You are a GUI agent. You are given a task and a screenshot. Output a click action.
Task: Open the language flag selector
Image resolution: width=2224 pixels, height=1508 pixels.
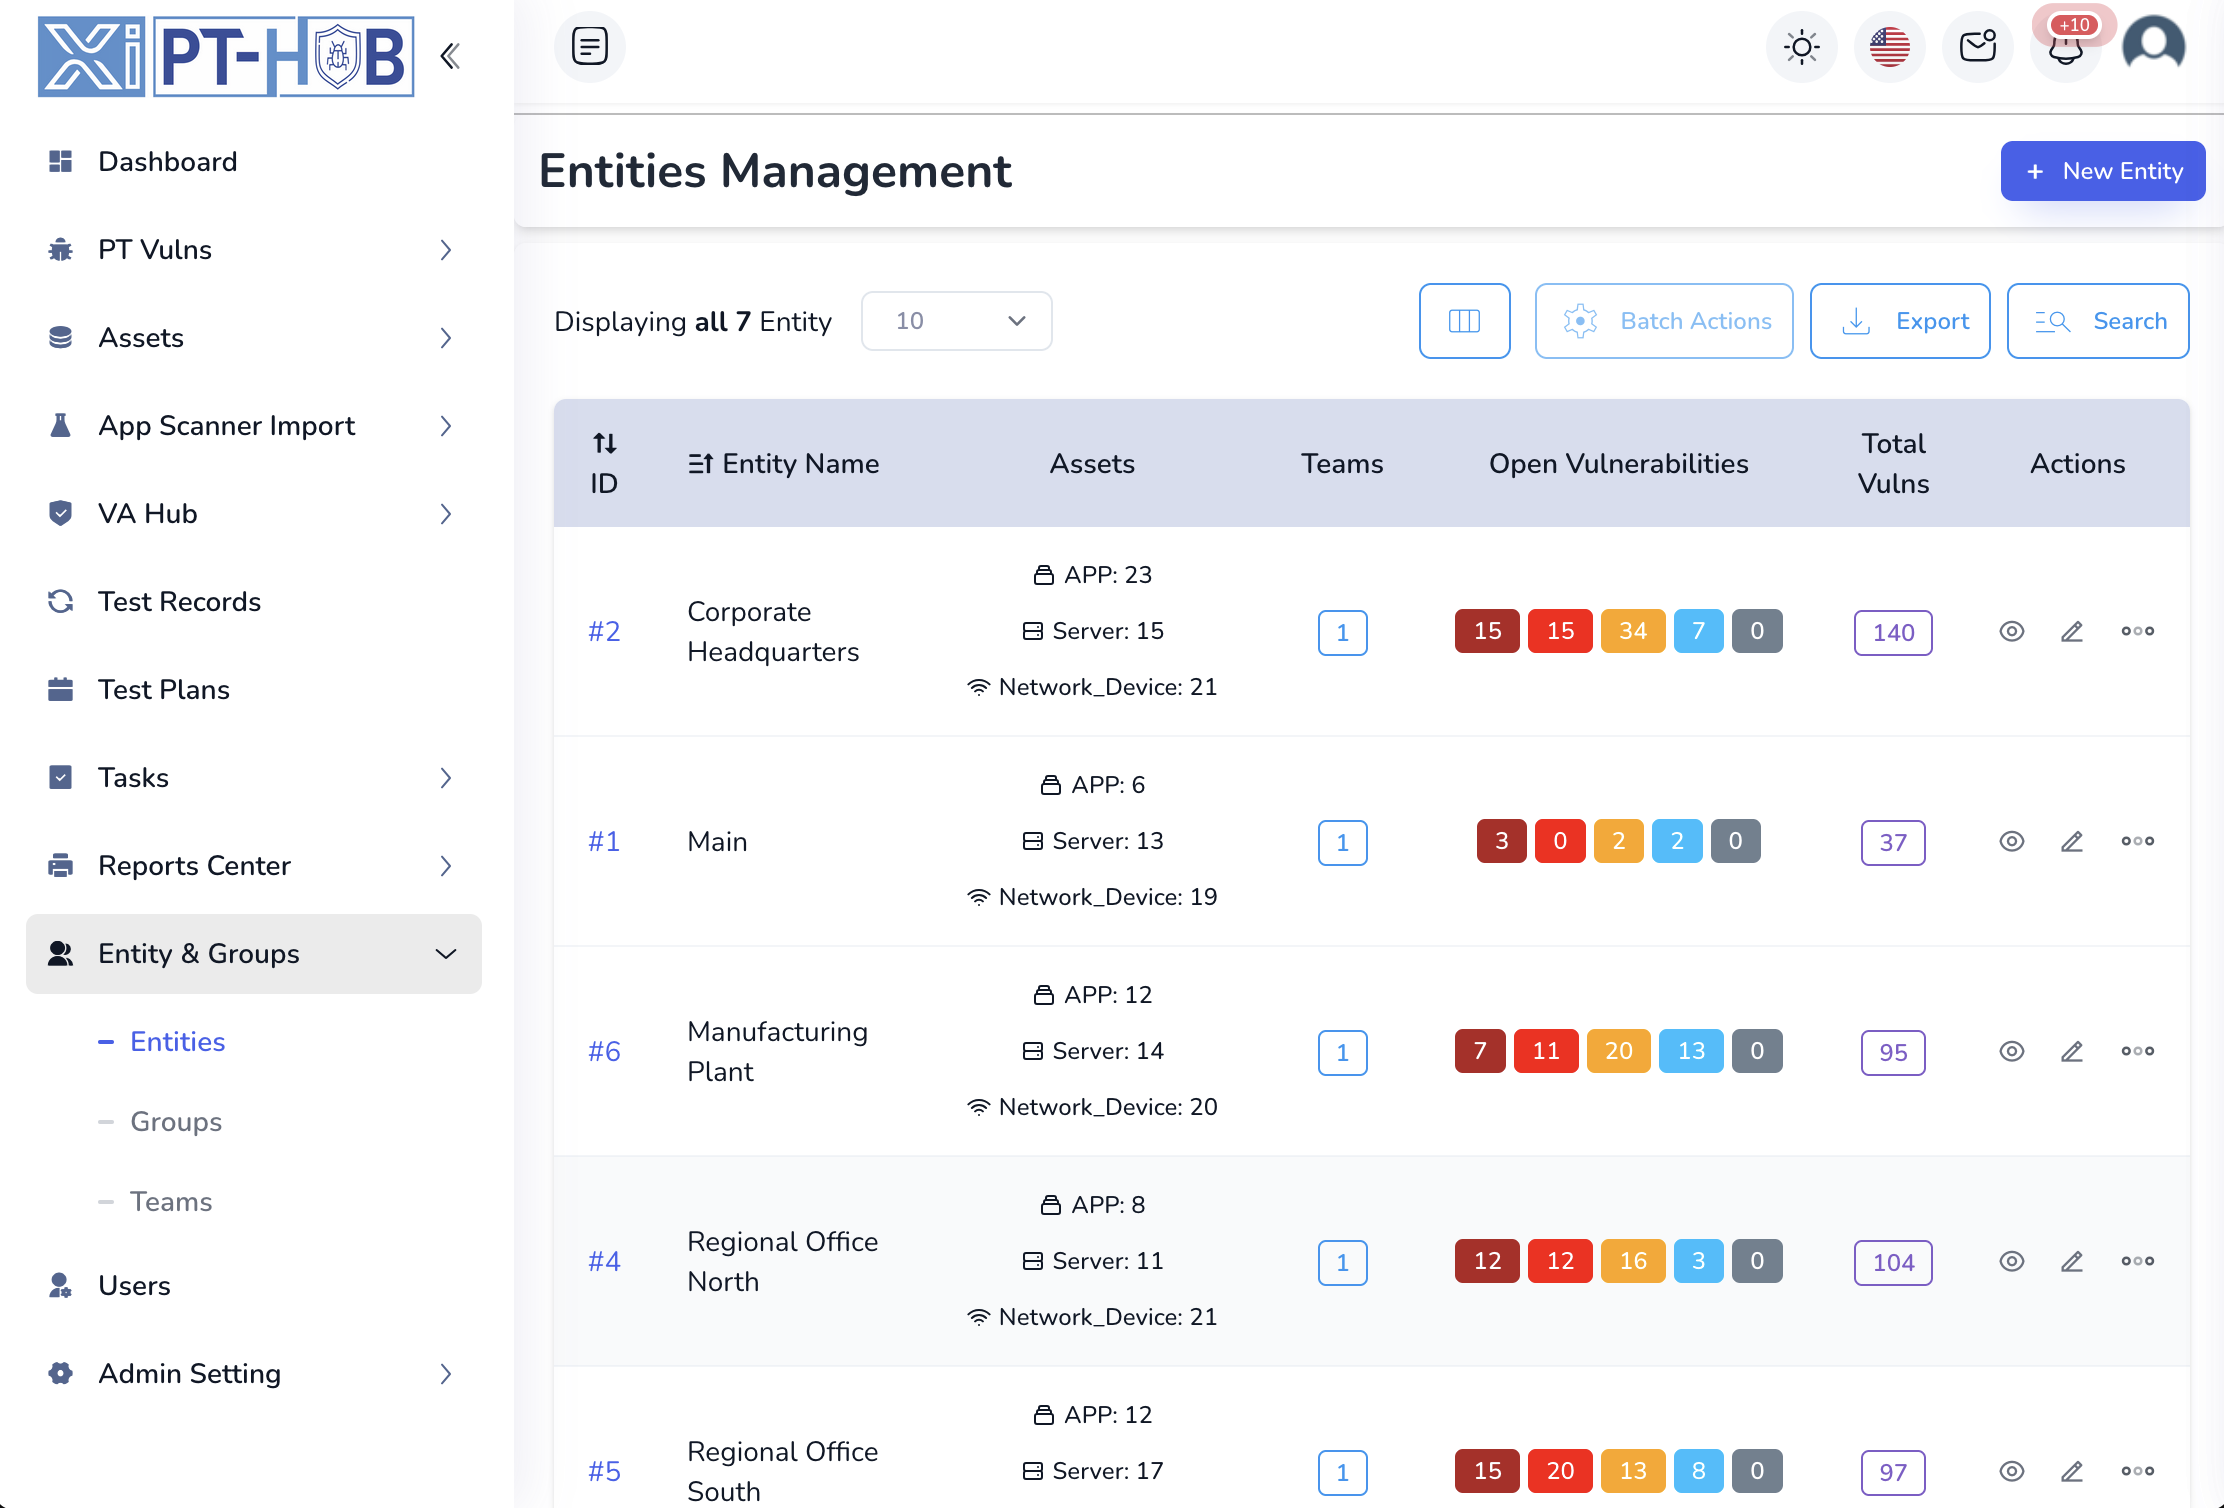coord(1889,47)
